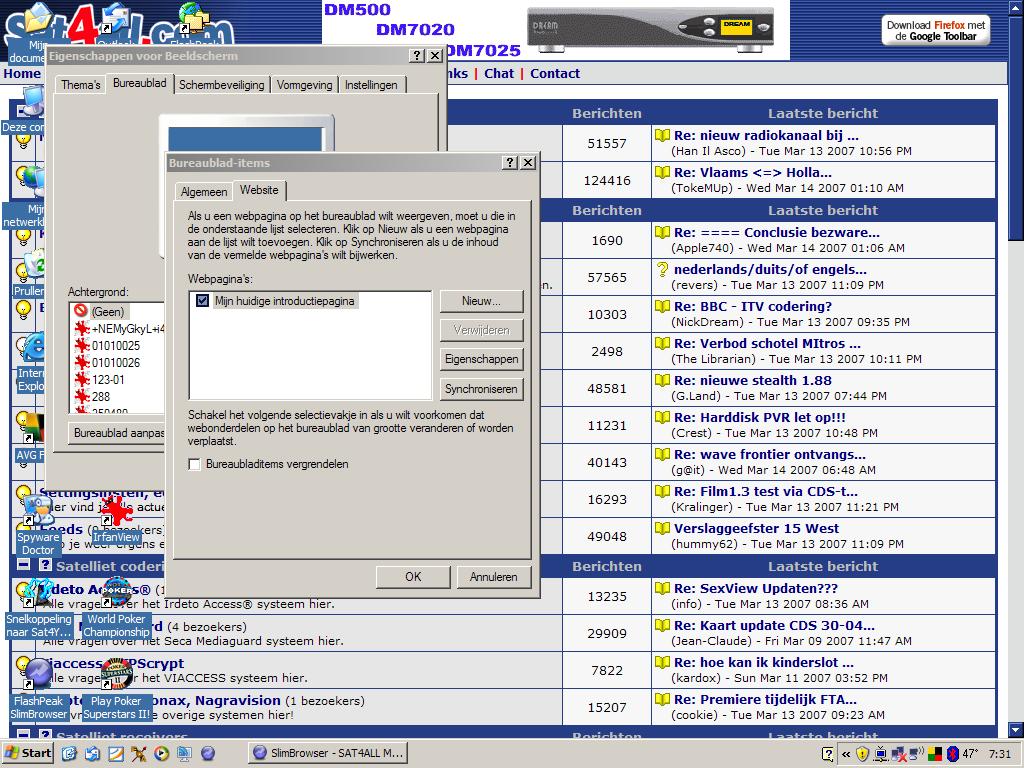Launch Windows Media Player from quick launch
Screen dimensions: 1024x768
[160, 753]
